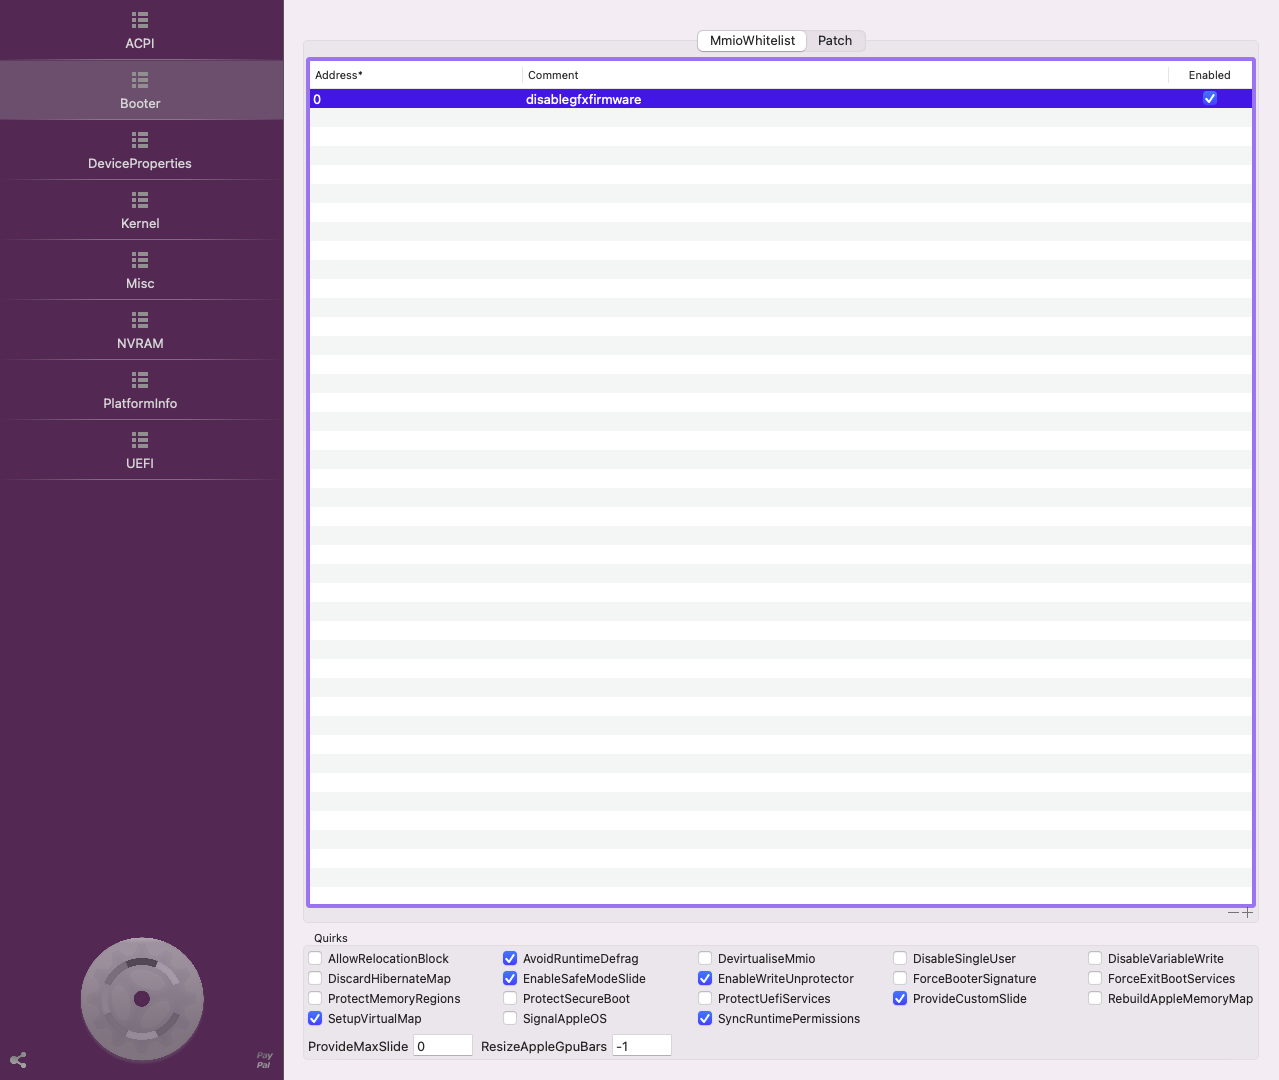Navigate to the UEFI section
The width and height of the screenshot is (1279, 1080).
[x=140, y=450]
